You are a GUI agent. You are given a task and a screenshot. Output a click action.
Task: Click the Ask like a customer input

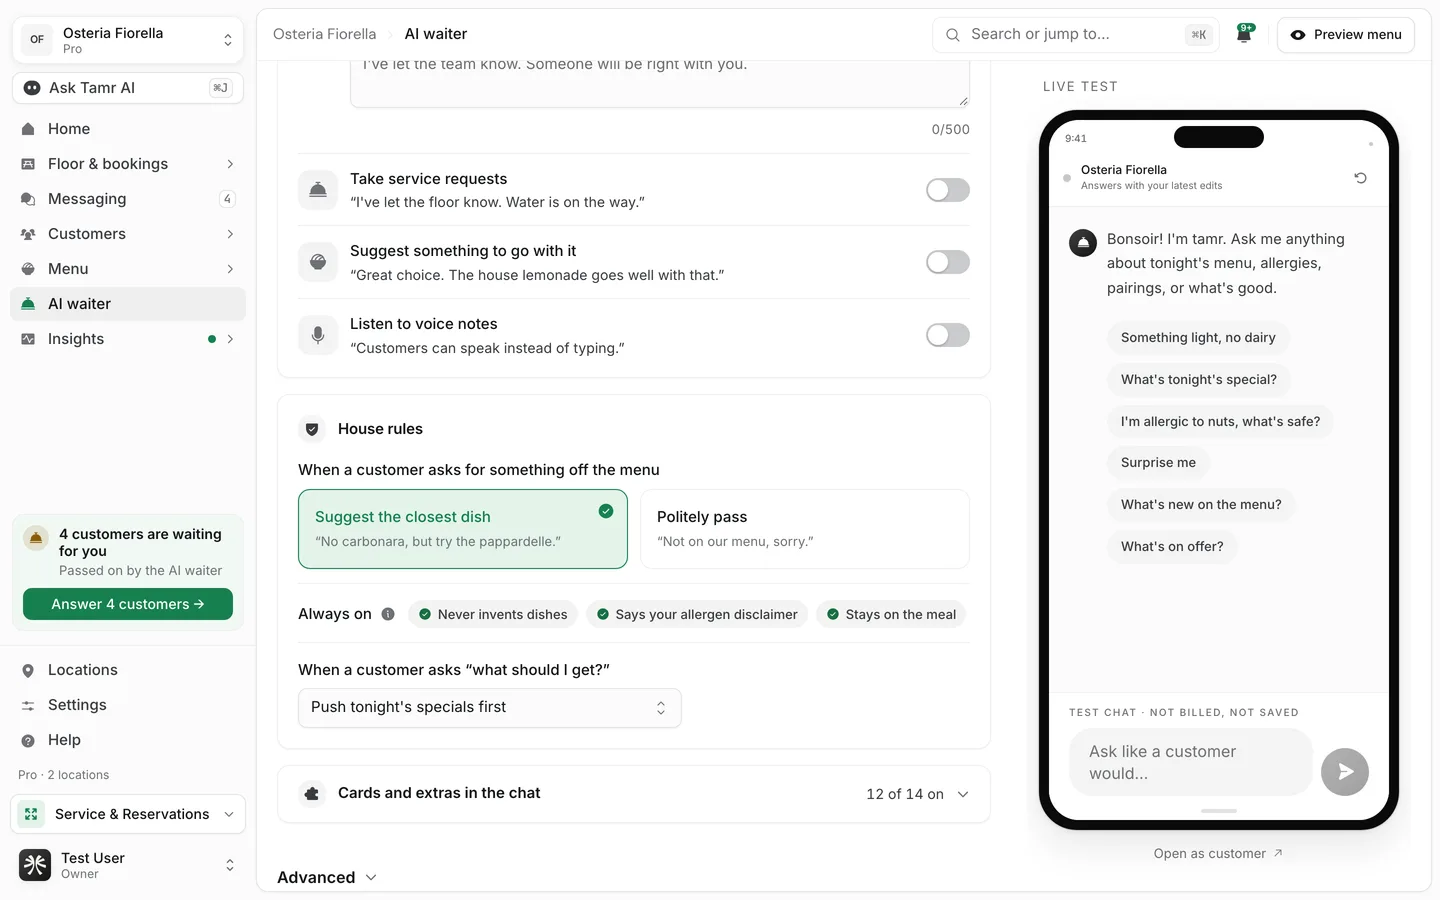[x=1191, y=763]
